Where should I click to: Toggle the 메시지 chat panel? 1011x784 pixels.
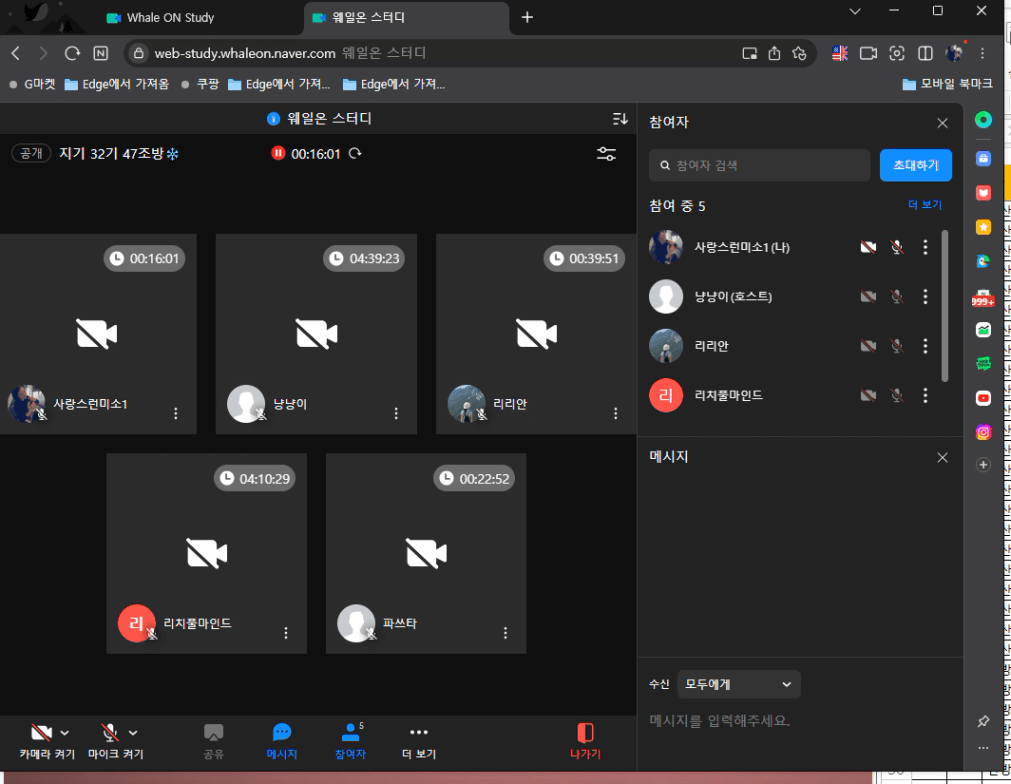(282, 741)
